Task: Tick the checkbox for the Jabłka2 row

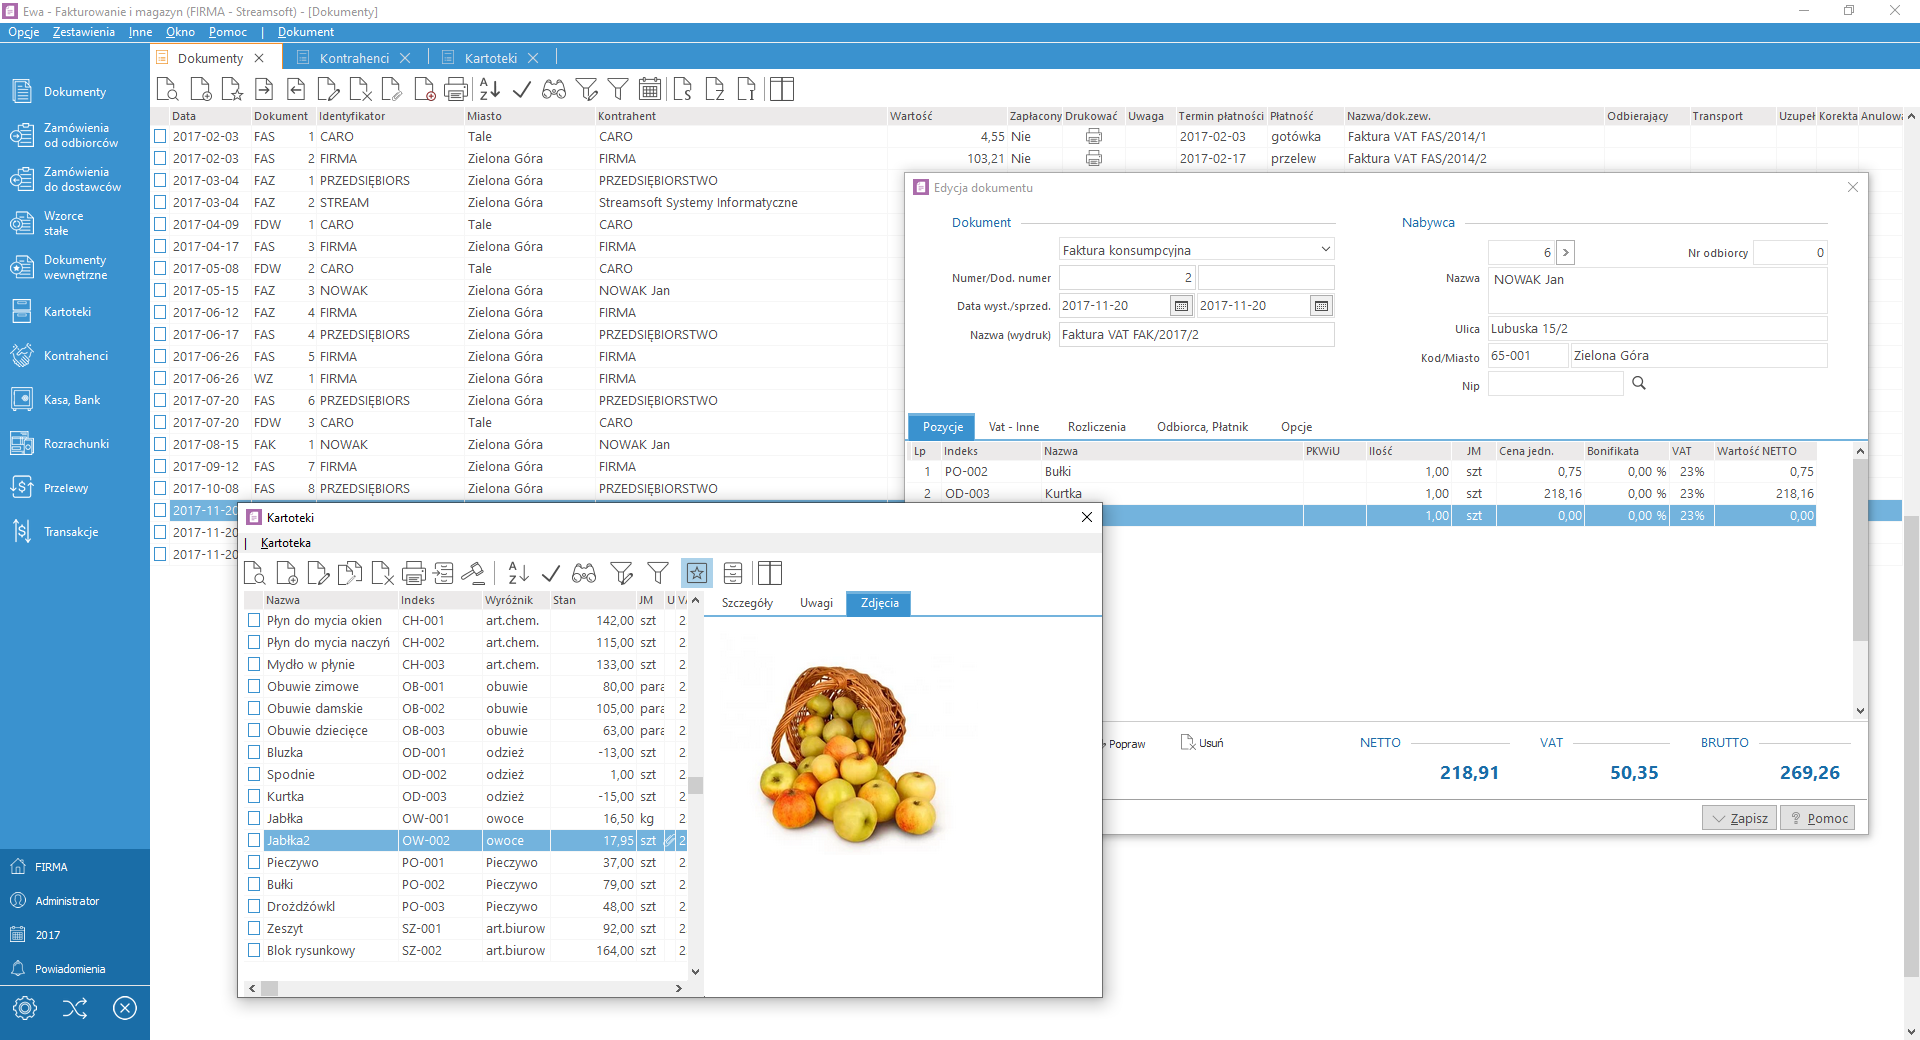Action: pyautogui.click(x=254, y=841)
